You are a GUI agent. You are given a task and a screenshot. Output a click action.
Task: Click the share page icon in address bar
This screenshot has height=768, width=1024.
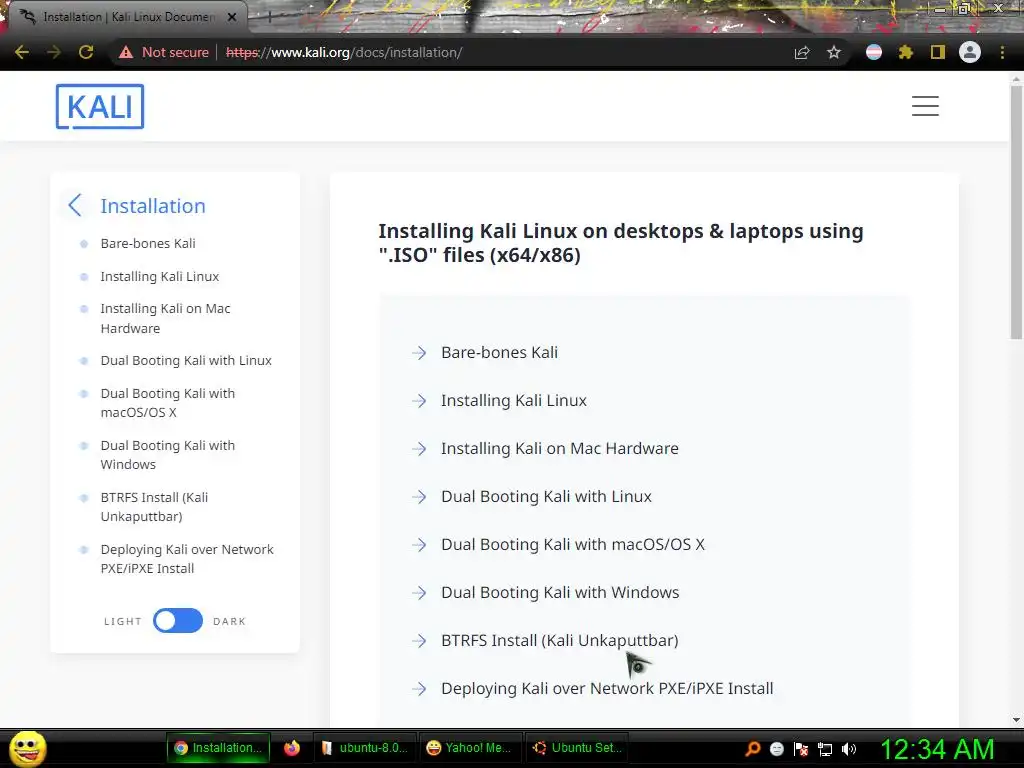[x=802, y=52]
